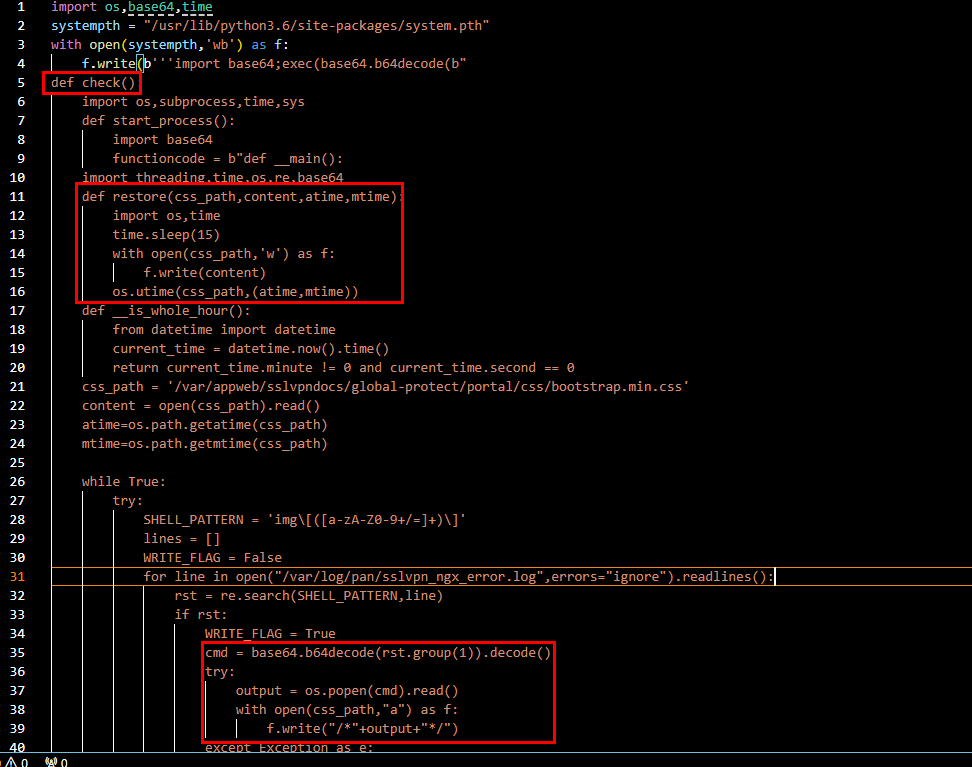
Task: Click line number 31 in the gutter
Action: tap(17, 576)
